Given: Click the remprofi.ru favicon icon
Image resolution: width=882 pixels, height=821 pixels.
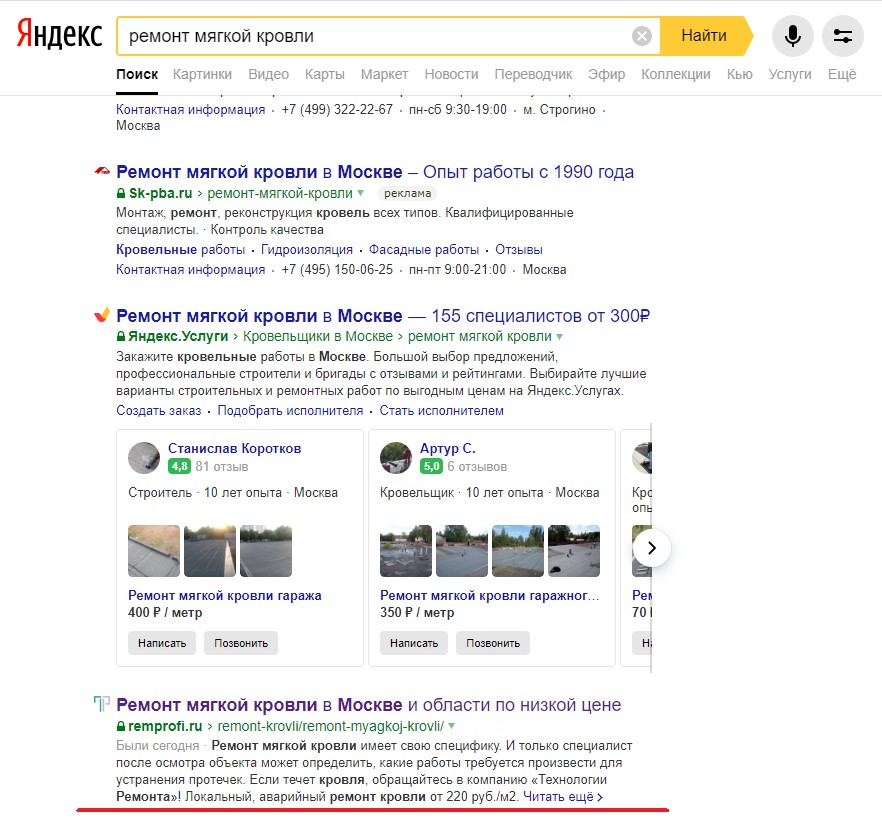Looking at the screenshot, I should point(102,703).
